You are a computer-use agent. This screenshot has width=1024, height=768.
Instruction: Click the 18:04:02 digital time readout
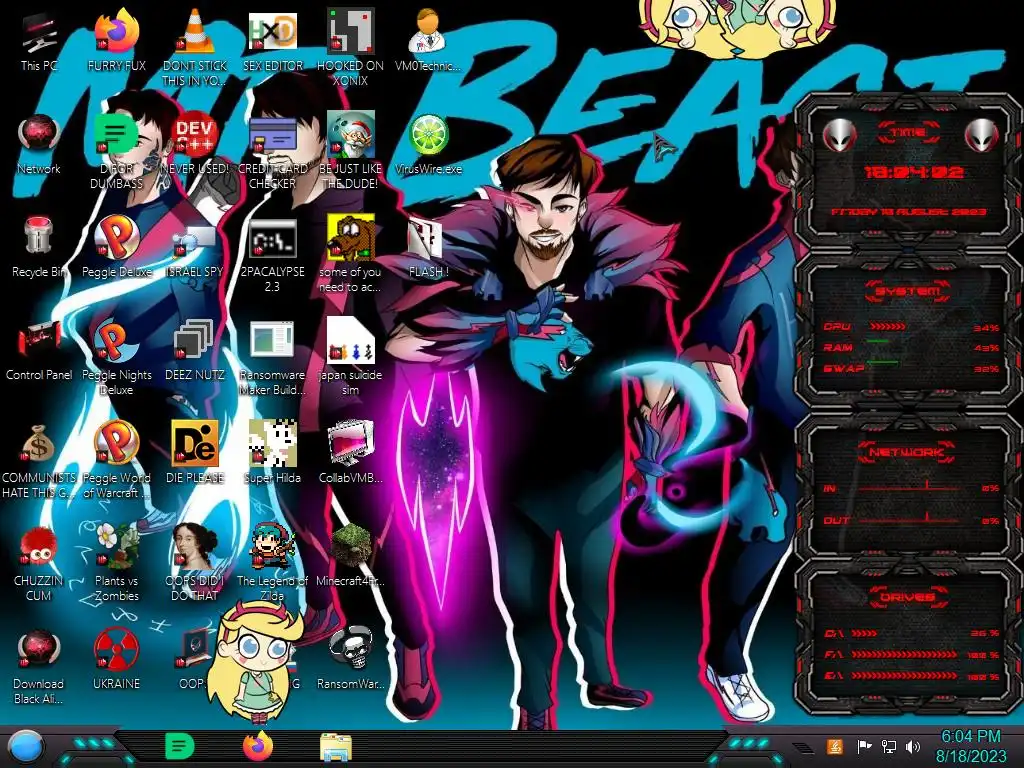912,172
